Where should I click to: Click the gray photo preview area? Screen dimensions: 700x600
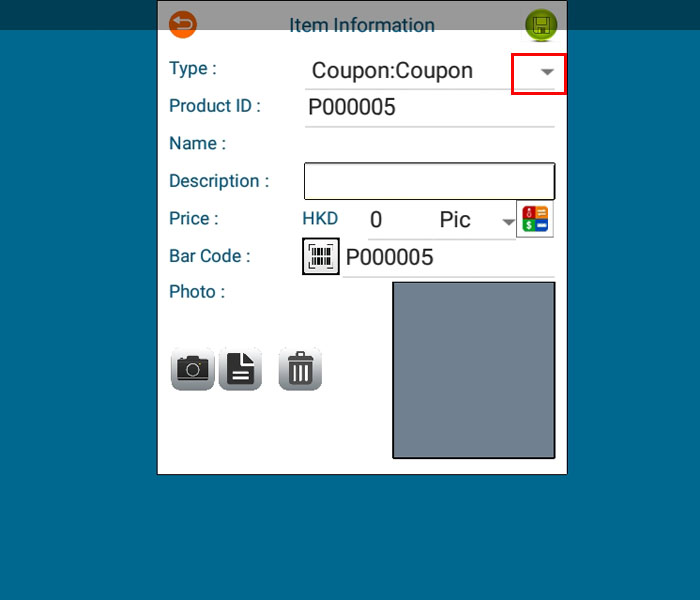click(x=474, y=370)
